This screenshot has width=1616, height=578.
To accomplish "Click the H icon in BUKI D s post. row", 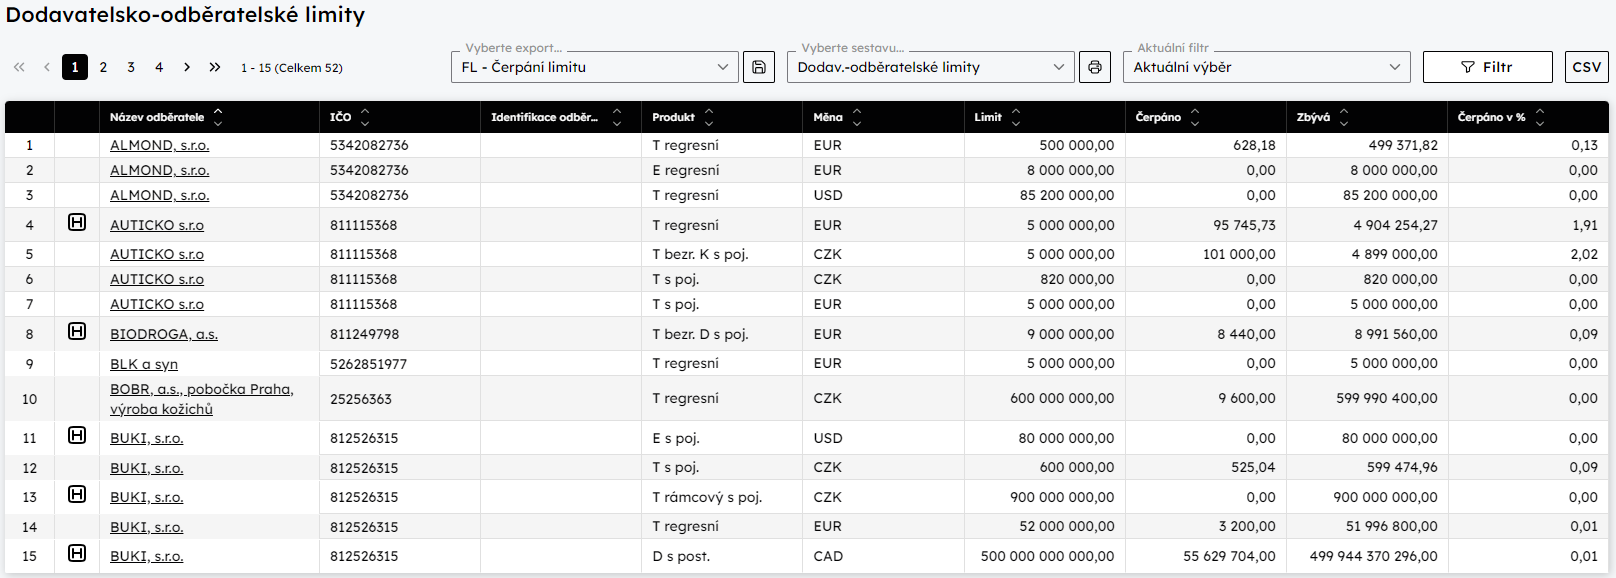I will 77,553.
